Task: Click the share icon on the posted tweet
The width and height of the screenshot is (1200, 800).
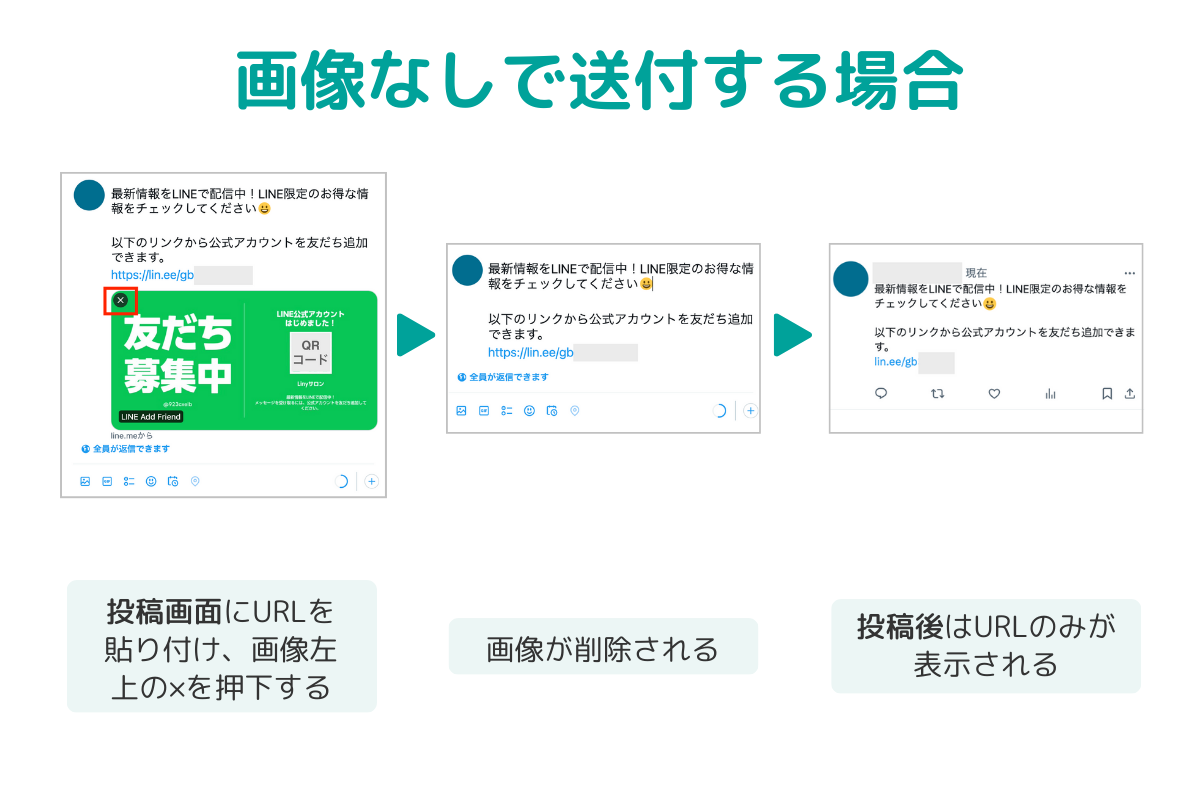Action: pos(1130,394)
